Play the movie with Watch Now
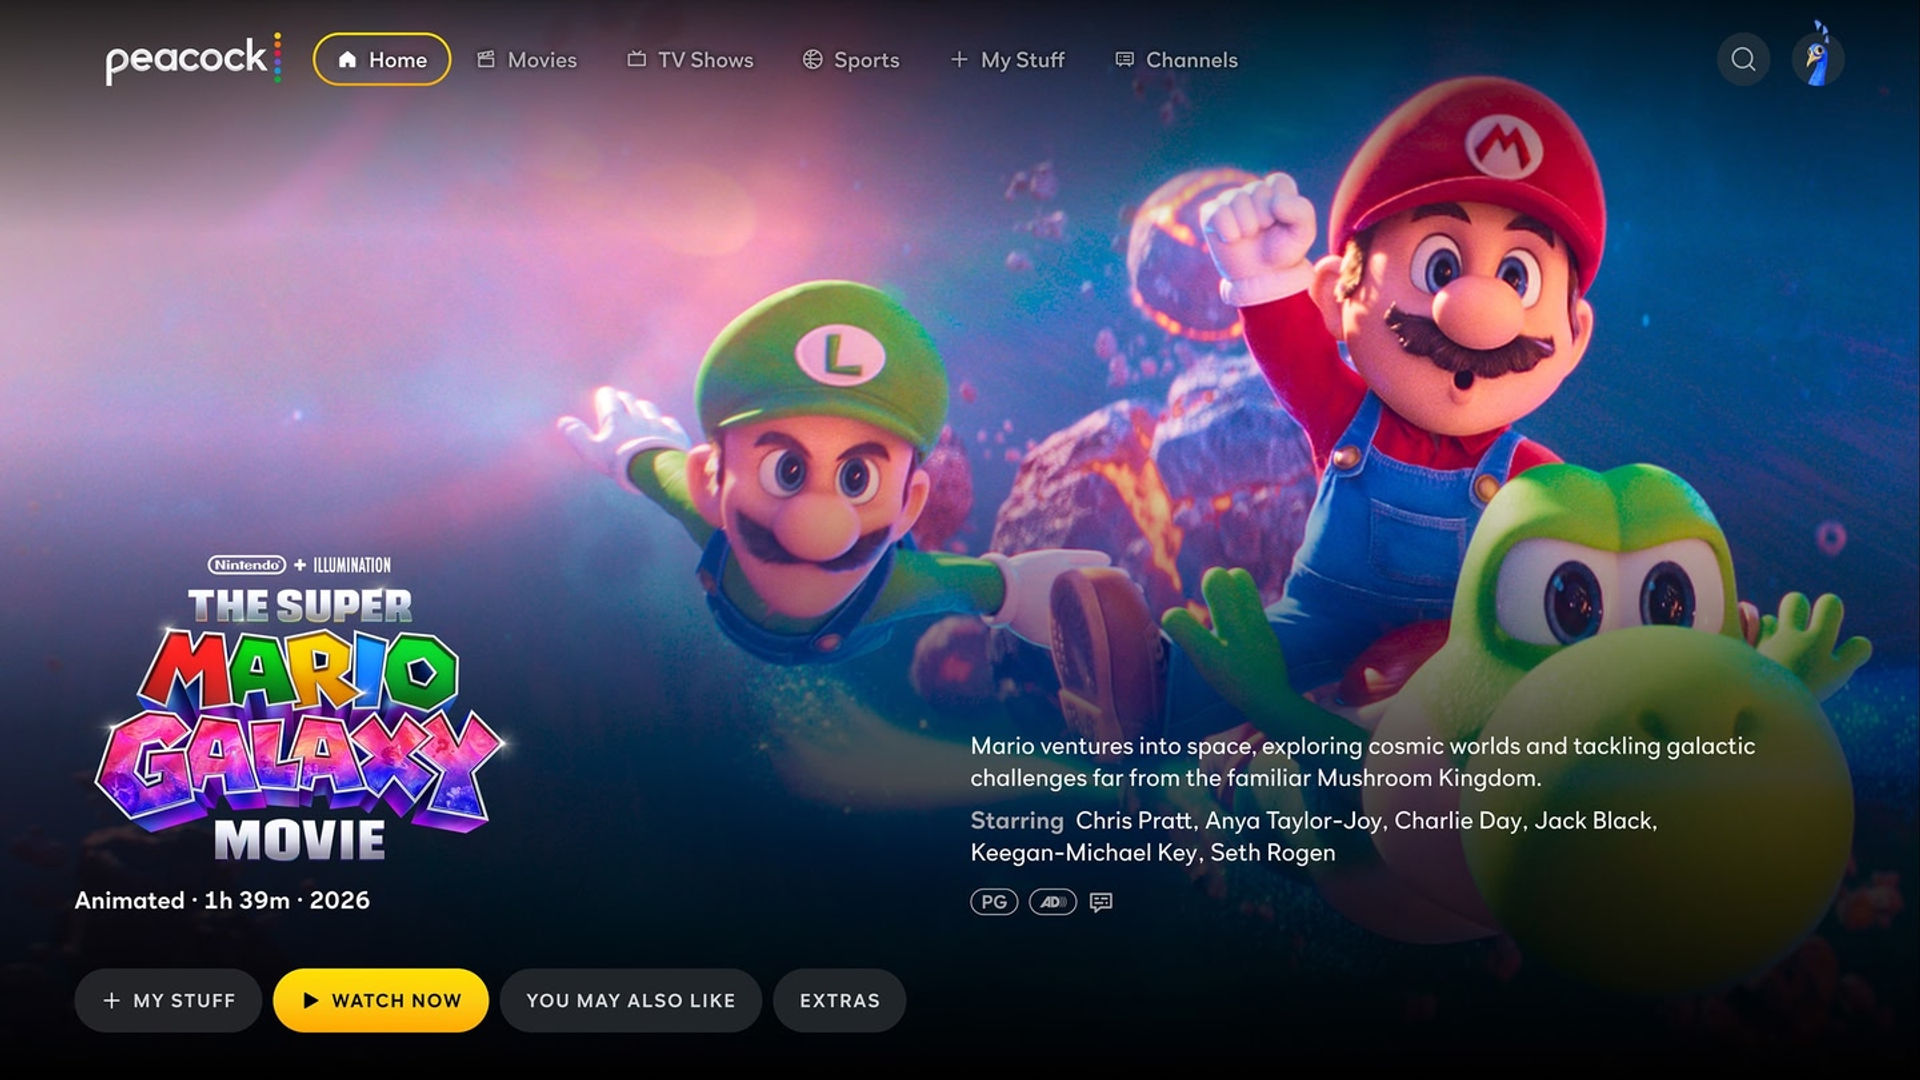1920x1080 pixels. click(x=381, y=1000)
